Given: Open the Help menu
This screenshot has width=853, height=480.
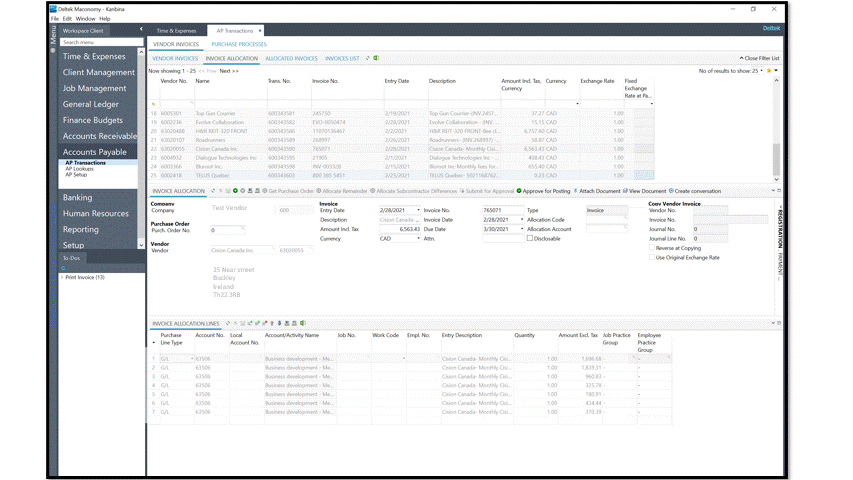Looking at the screenshot, I should pyautogui.click(x=105, y=19).
